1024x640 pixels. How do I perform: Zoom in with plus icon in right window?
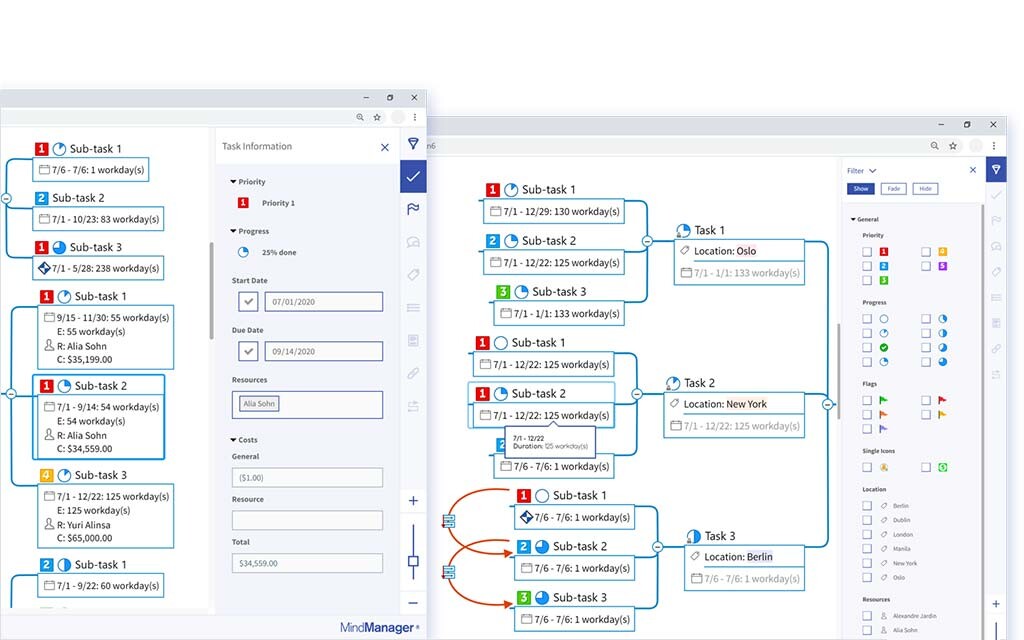tap(996, 604)
